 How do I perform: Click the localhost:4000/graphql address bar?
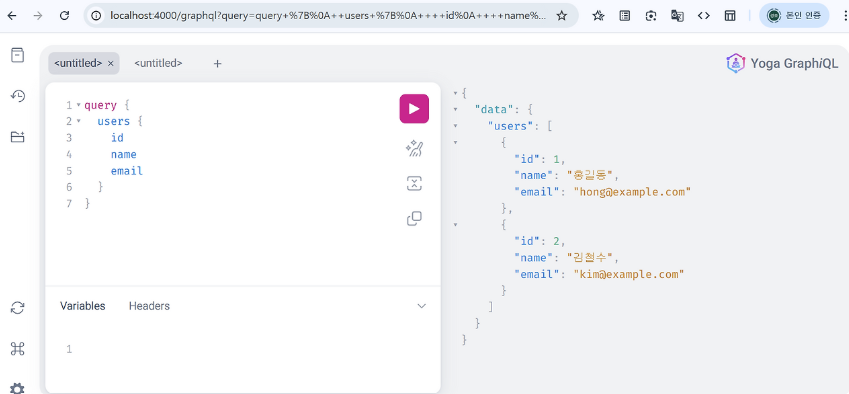[x=327, y=16]
